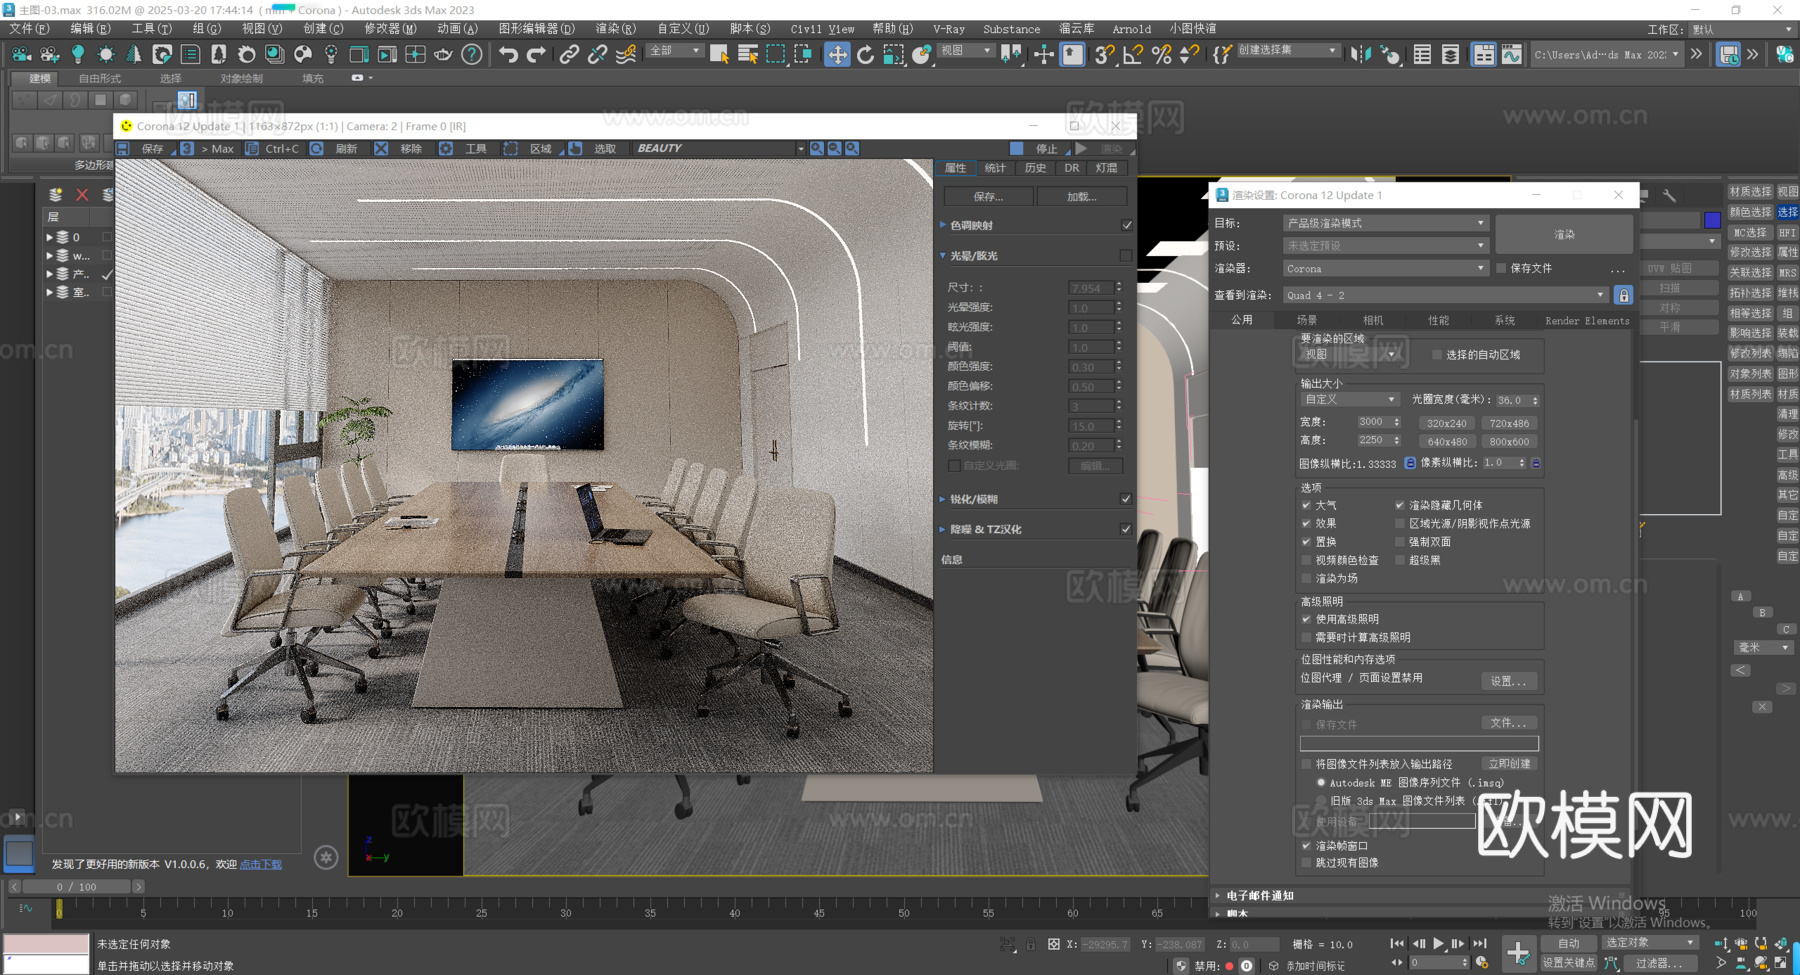Uncheck the 大气 option
Viewport: 1800px width, 975px height.
1306,505
